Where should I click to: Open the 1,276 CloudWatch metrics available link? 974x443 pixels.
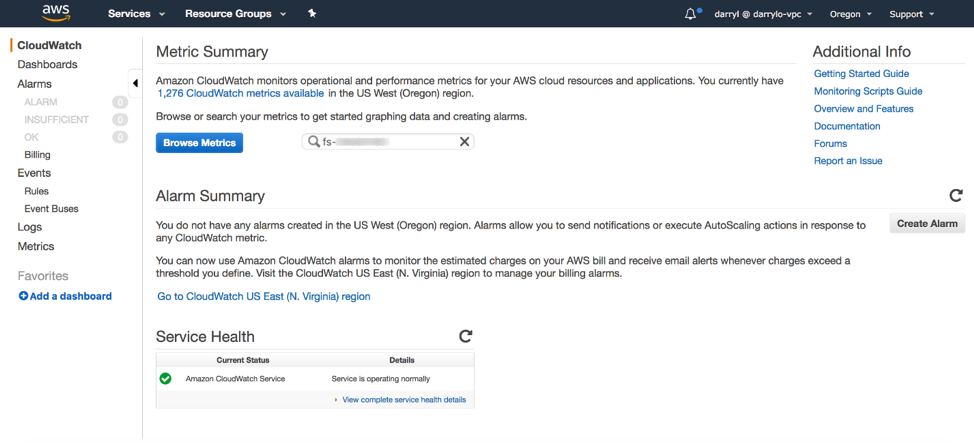point(241,94)
